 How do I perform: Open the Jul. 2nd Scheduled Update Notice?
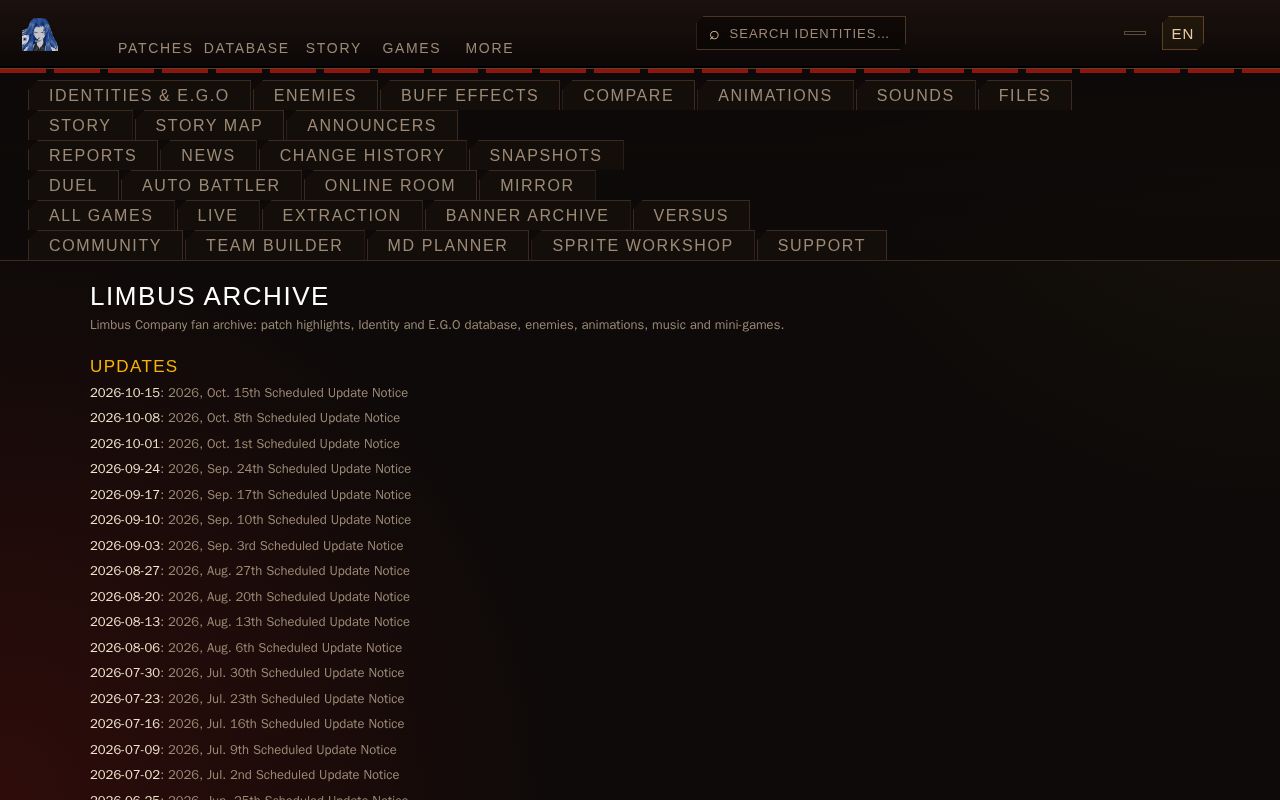click(283, 775)
